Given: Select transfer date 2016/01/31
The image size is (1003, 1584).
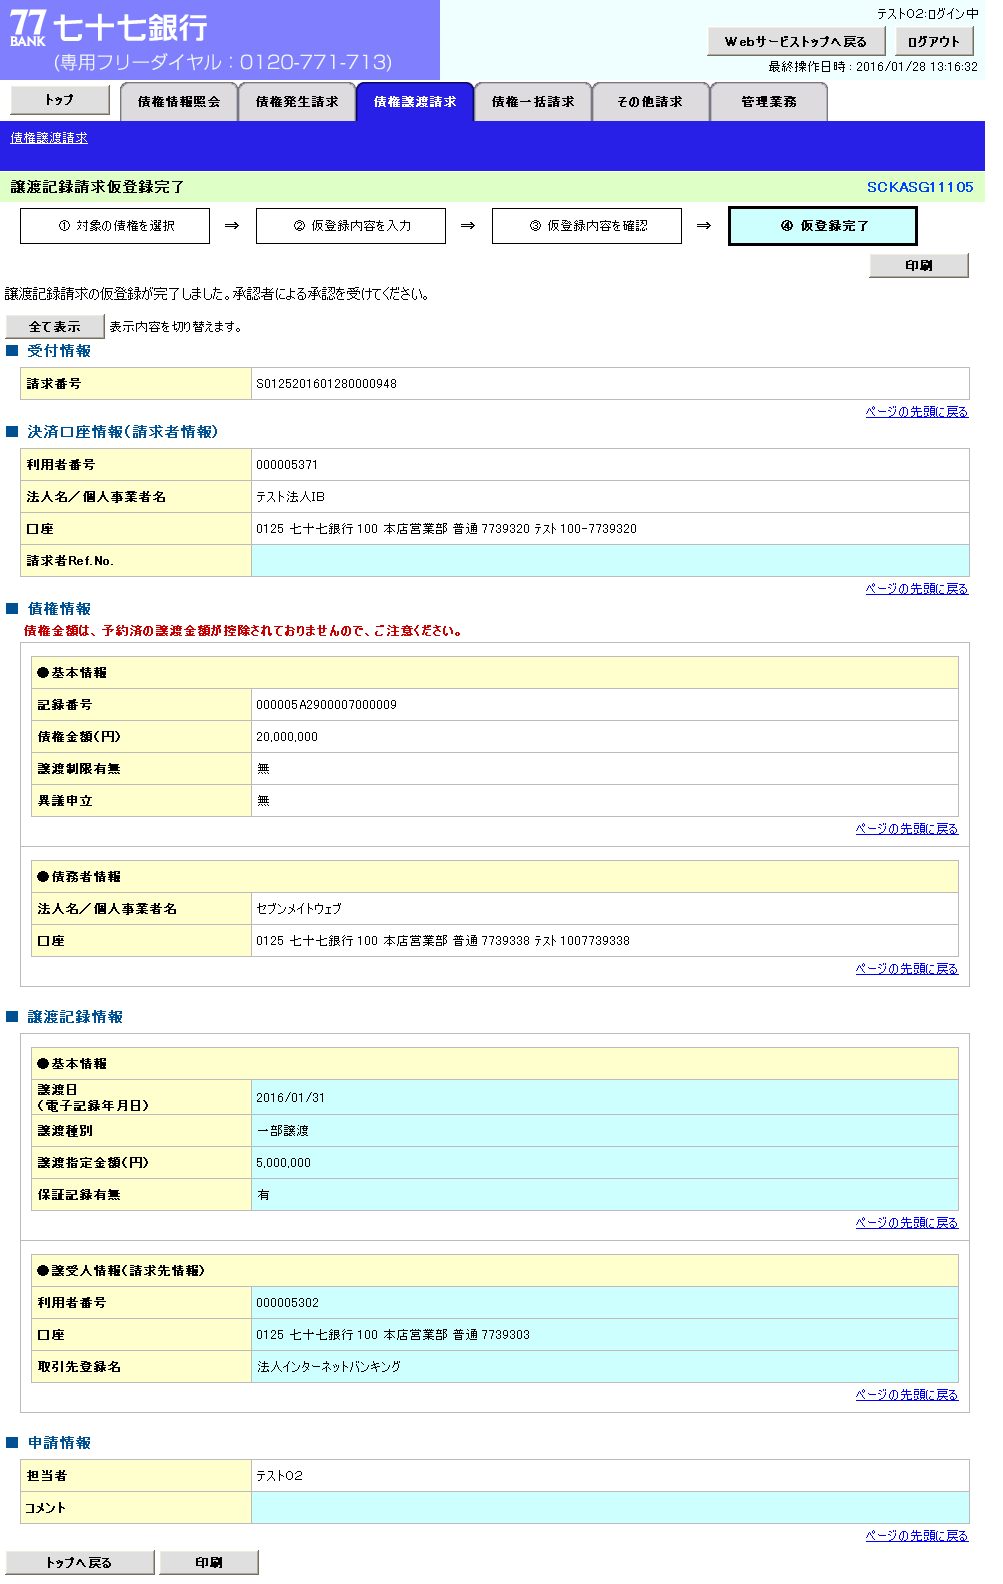Looking at the screenshot, I should pyautogui.click(x=290, y=1098).
